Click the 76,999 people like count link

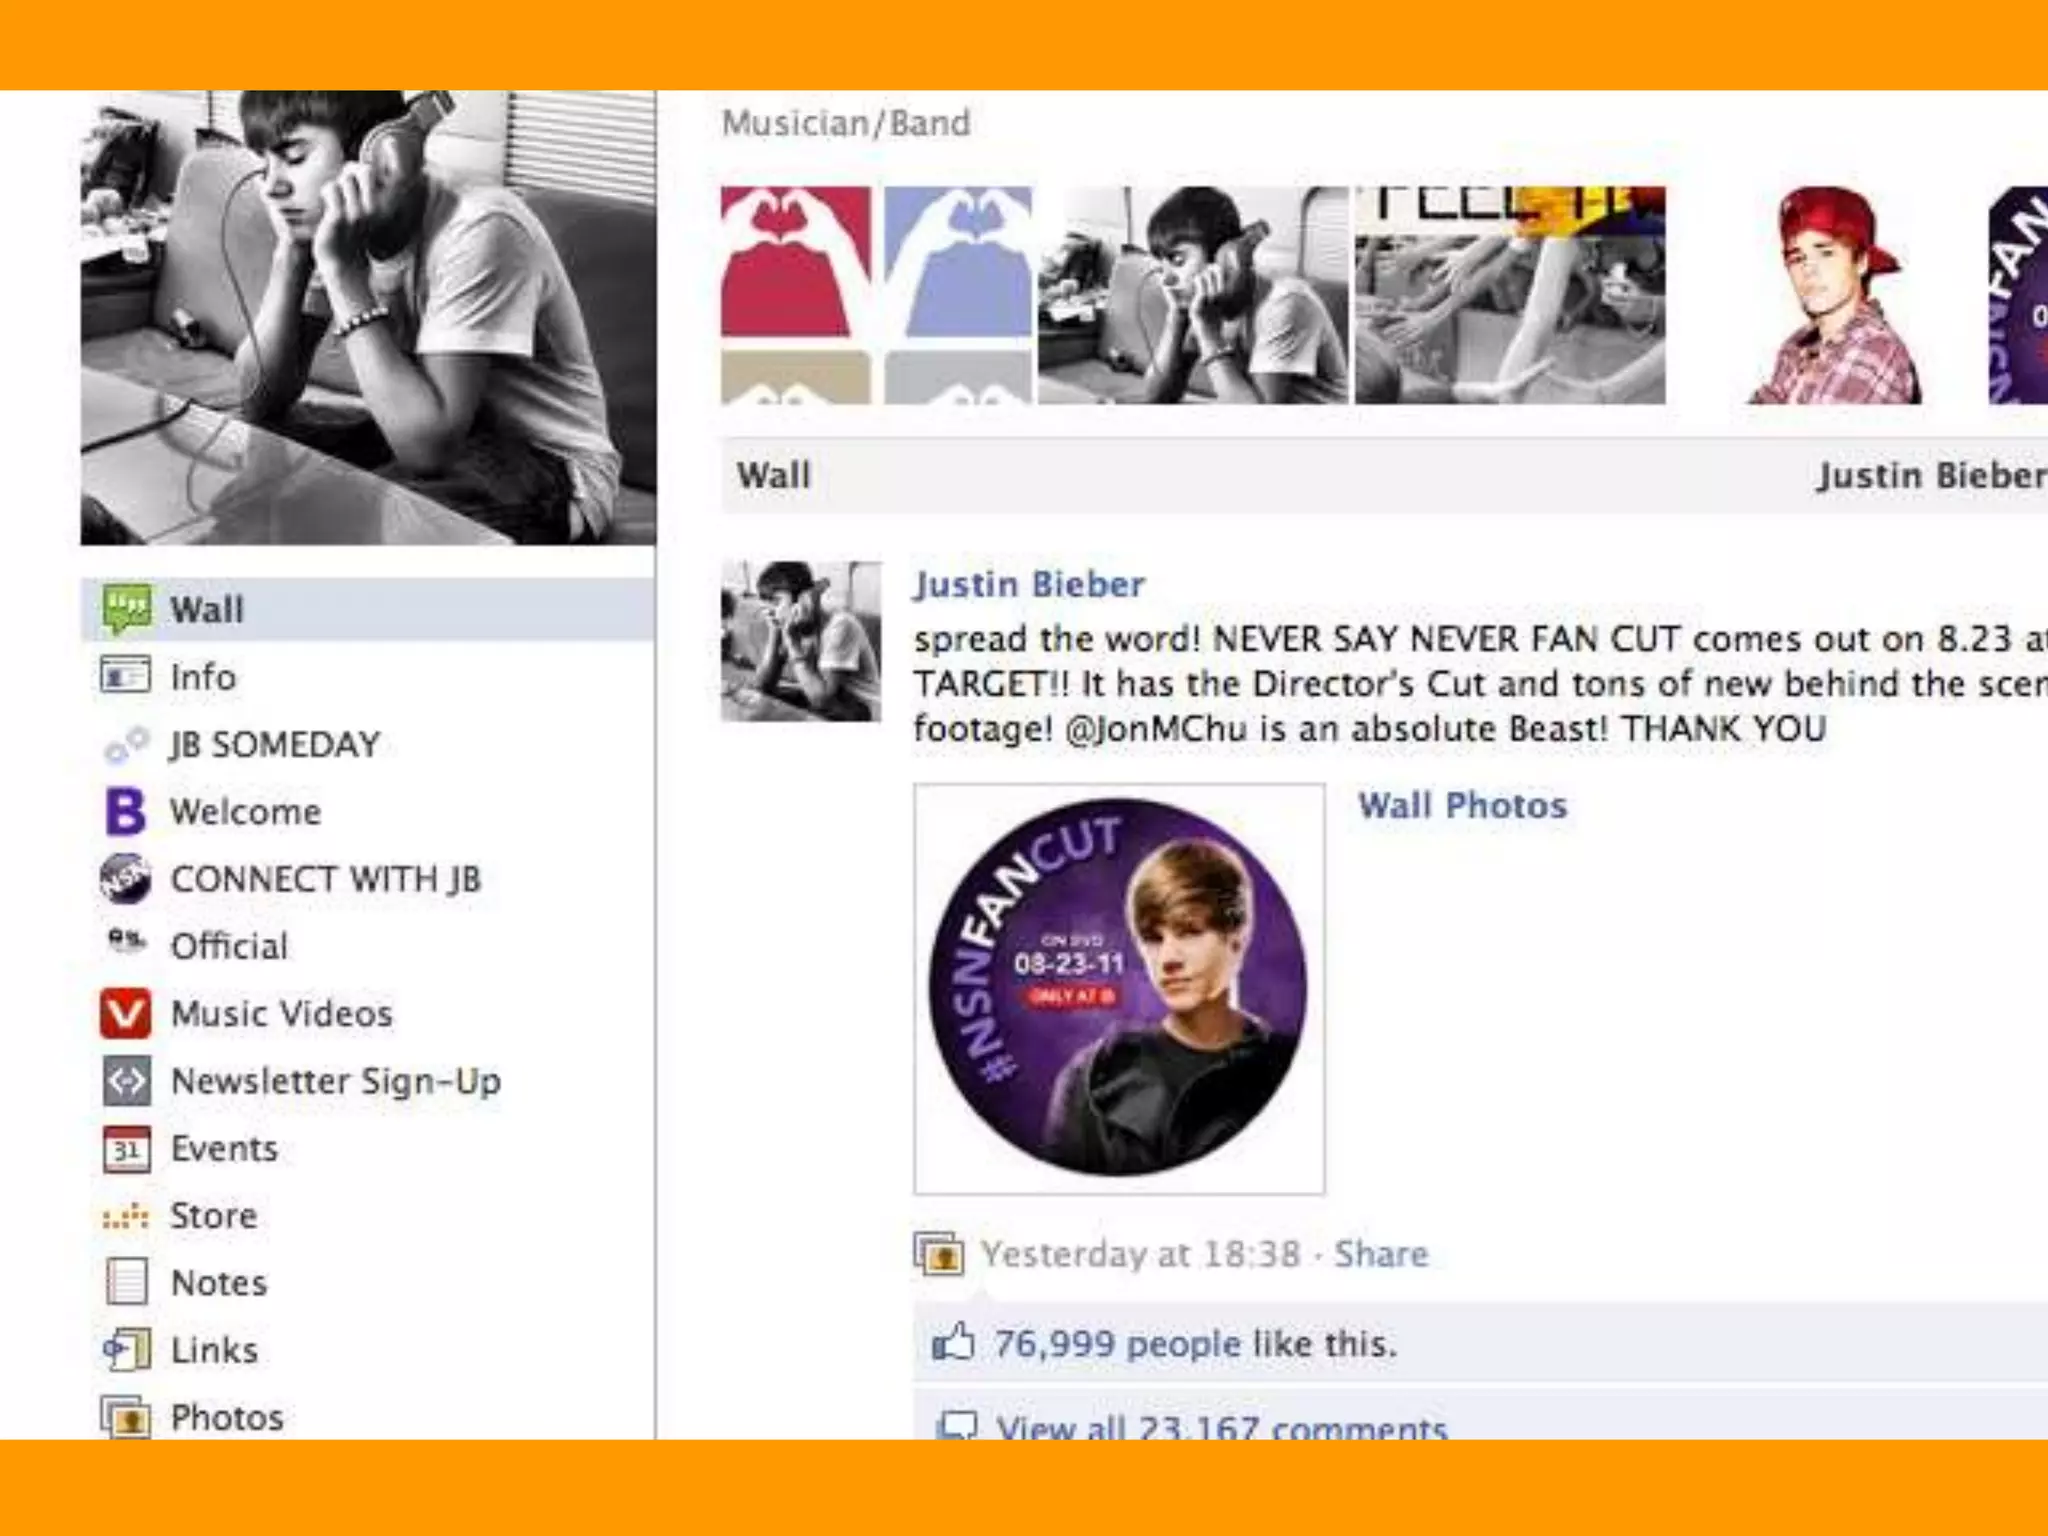[1117, 1343]
